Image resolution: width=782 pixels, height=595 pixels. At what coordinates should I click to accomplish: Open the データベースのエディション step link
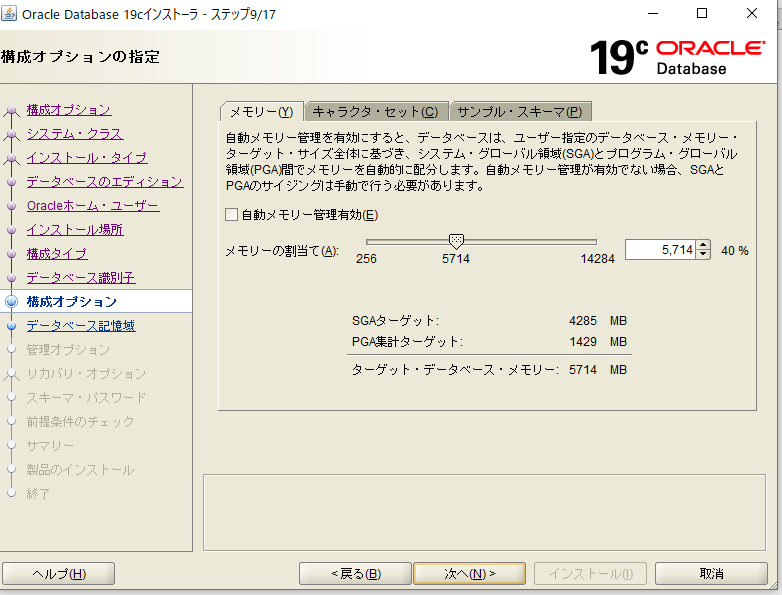point(104,182)
